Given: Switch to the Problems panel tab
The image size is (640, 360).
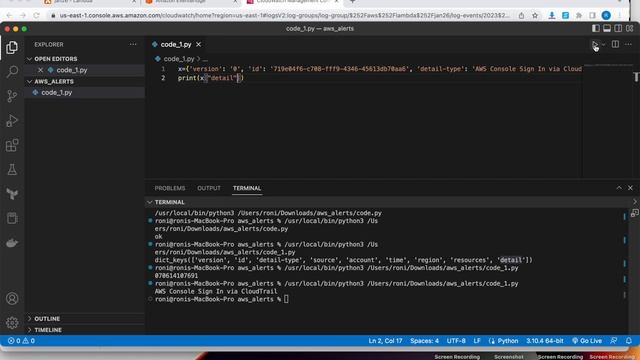Looking at the screenshot, I should (x=170, y=188).
